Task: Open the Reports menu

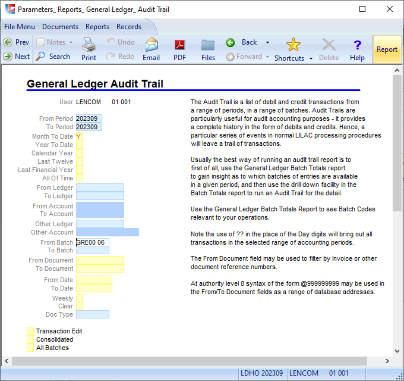Action: click(97, 27)
